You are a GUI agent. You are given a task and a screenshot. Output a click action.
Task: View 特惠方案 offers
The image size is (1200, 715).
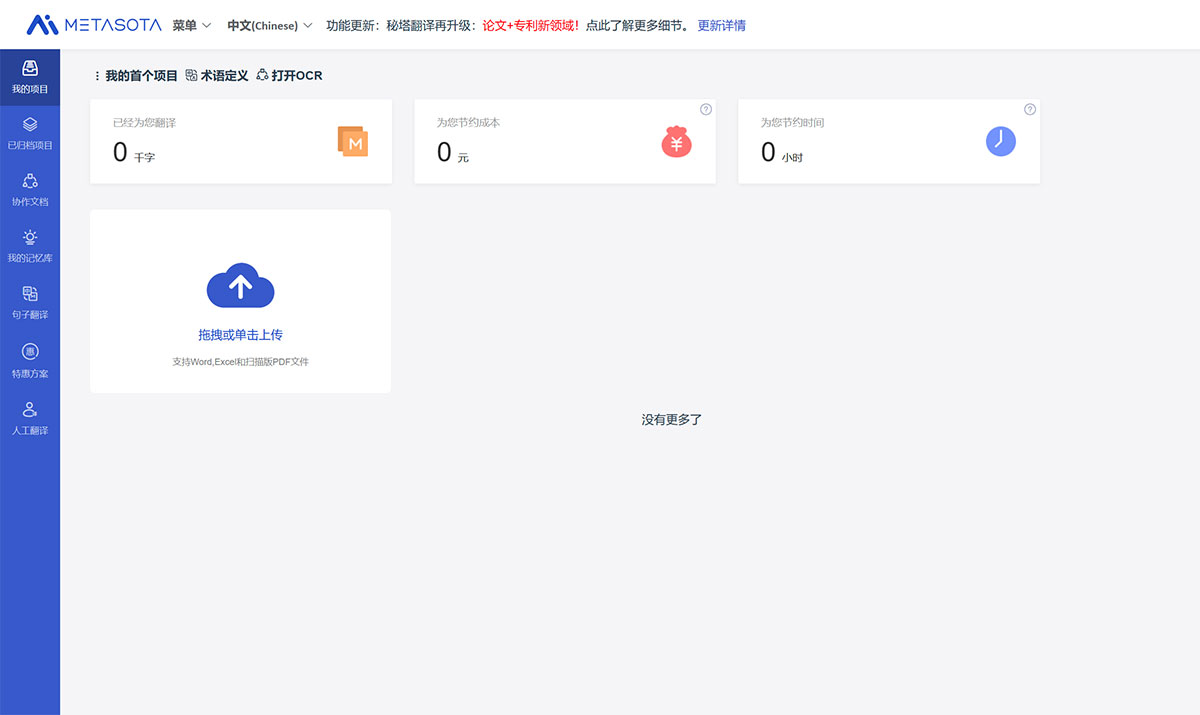tap(30, 360)
